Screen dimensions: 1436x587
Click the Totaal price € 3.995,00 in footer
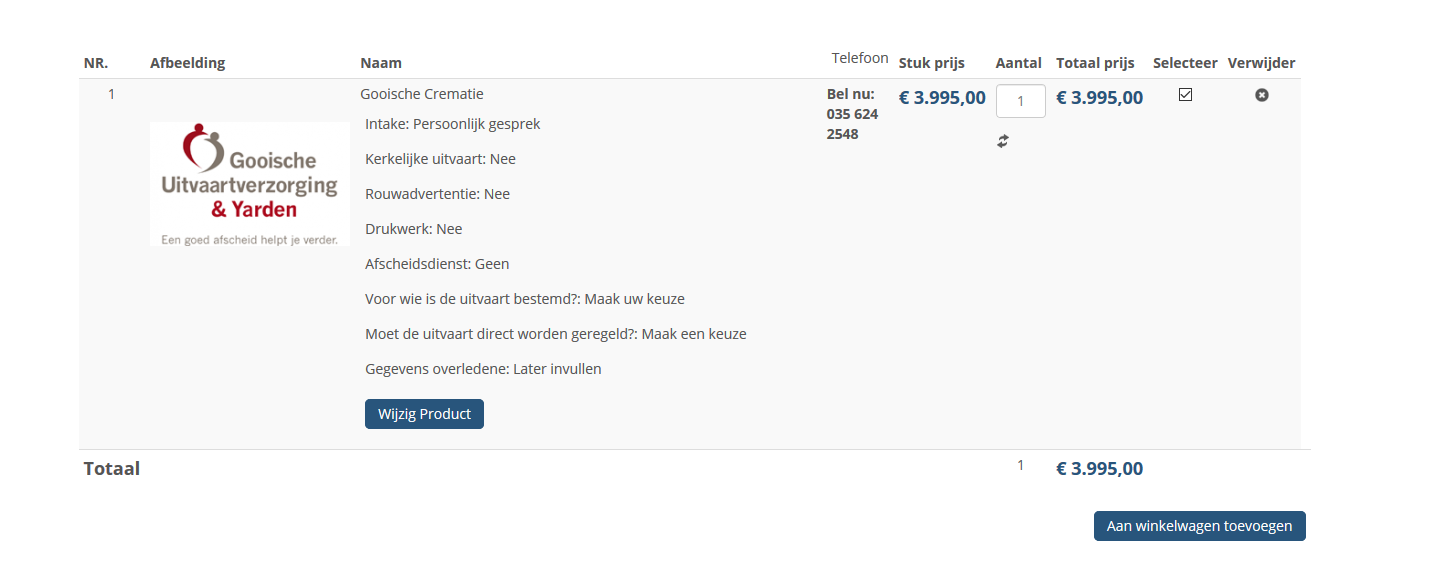(1099, 469)
